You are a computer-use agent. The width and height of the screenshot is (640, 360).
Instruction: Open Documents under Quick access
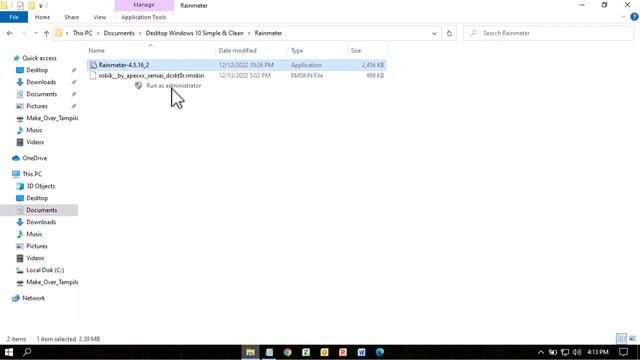[41, 94]
